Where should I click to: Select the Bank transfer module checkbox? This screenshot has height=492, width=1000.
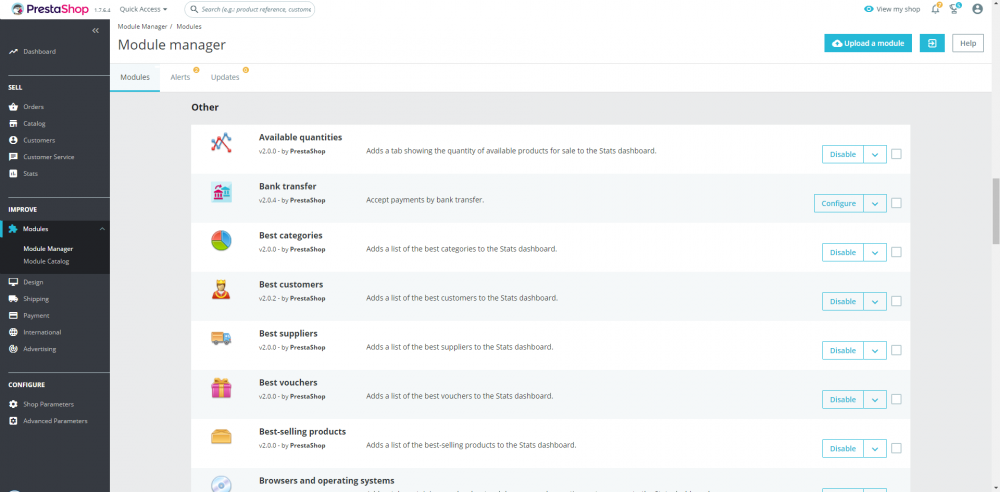(896, 203)
